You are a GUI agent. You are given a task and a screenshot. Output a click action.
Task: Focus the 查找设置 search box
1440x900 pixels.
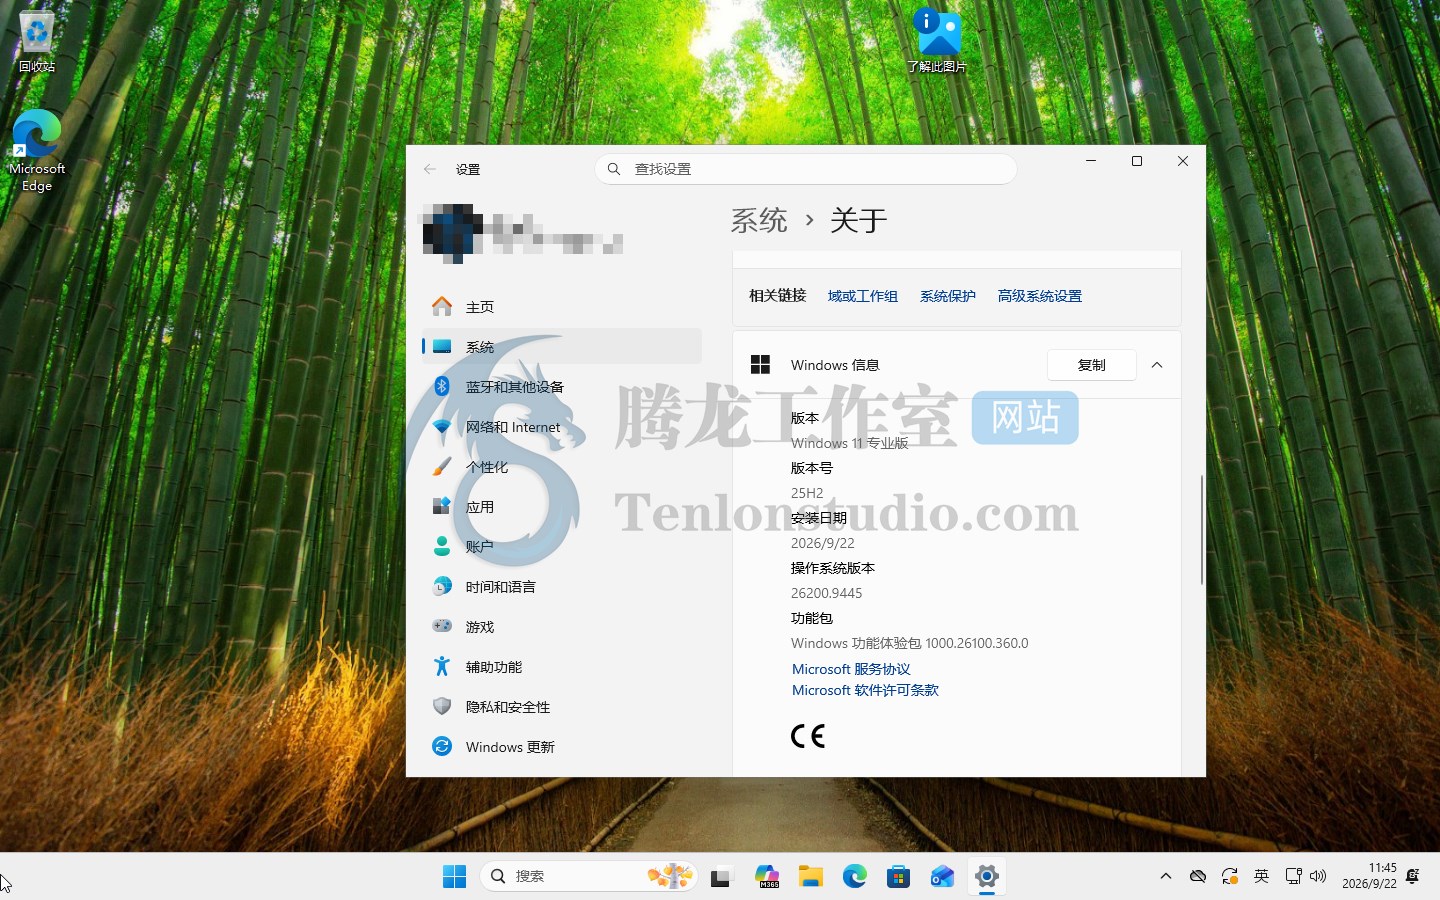[x=806, y=169]
